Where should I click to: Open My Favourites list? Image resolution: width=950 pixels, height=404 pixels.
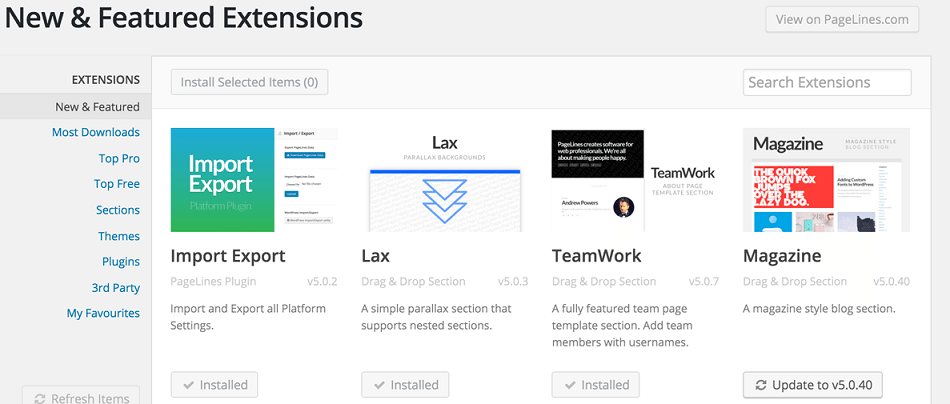point(104,313)
